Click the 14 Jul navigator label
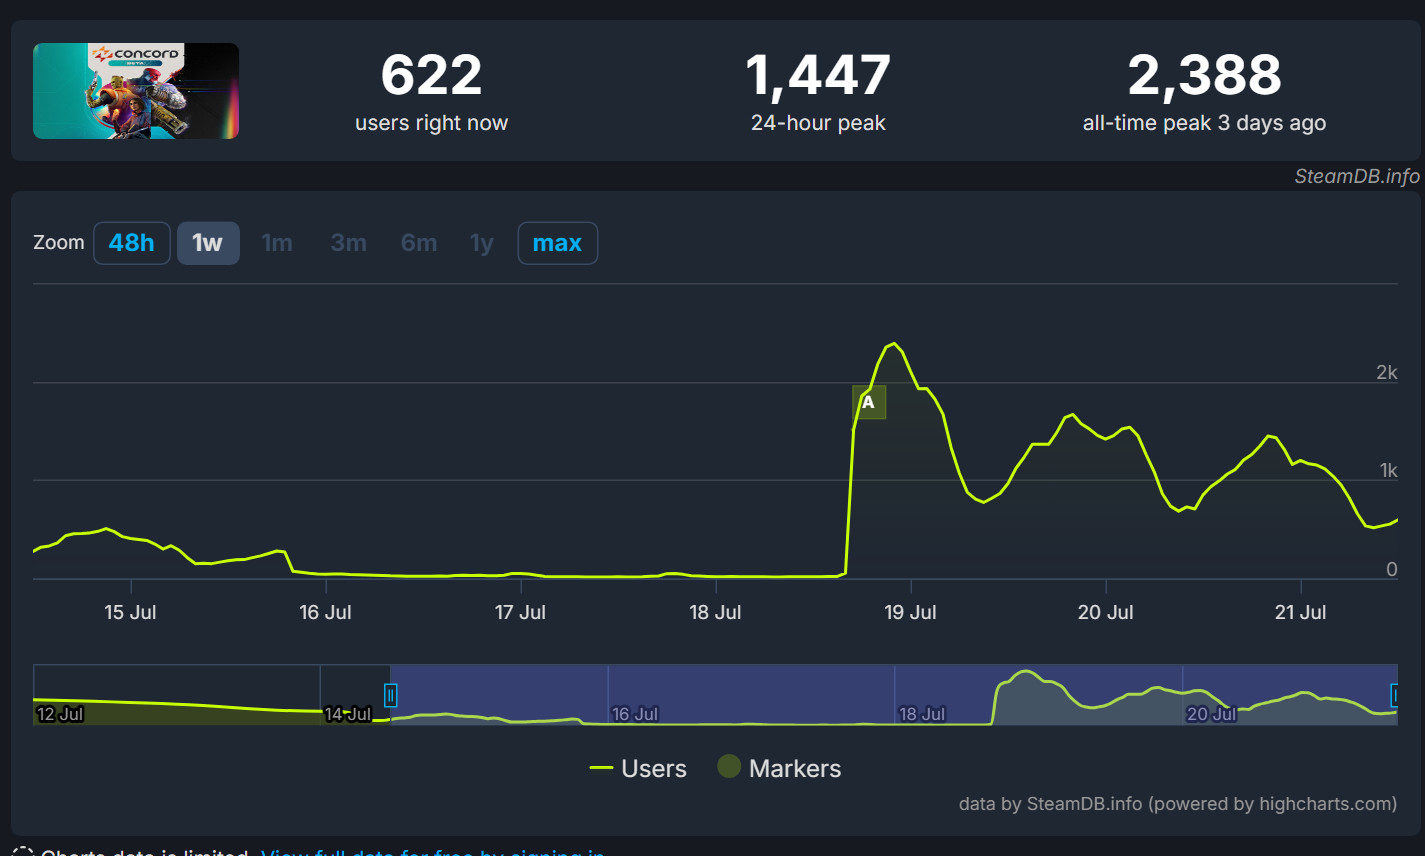The image size is (1425, 856). [347, 714]
